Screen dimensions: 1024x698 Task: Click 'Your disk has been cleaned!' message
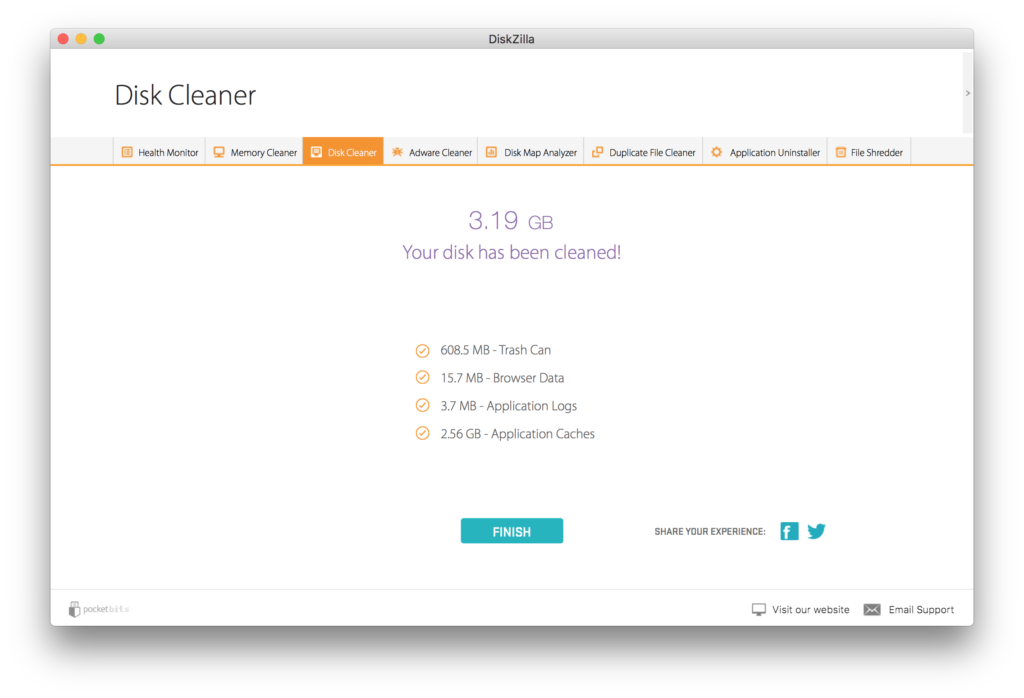pyautogui.click(x=511, y=252)
